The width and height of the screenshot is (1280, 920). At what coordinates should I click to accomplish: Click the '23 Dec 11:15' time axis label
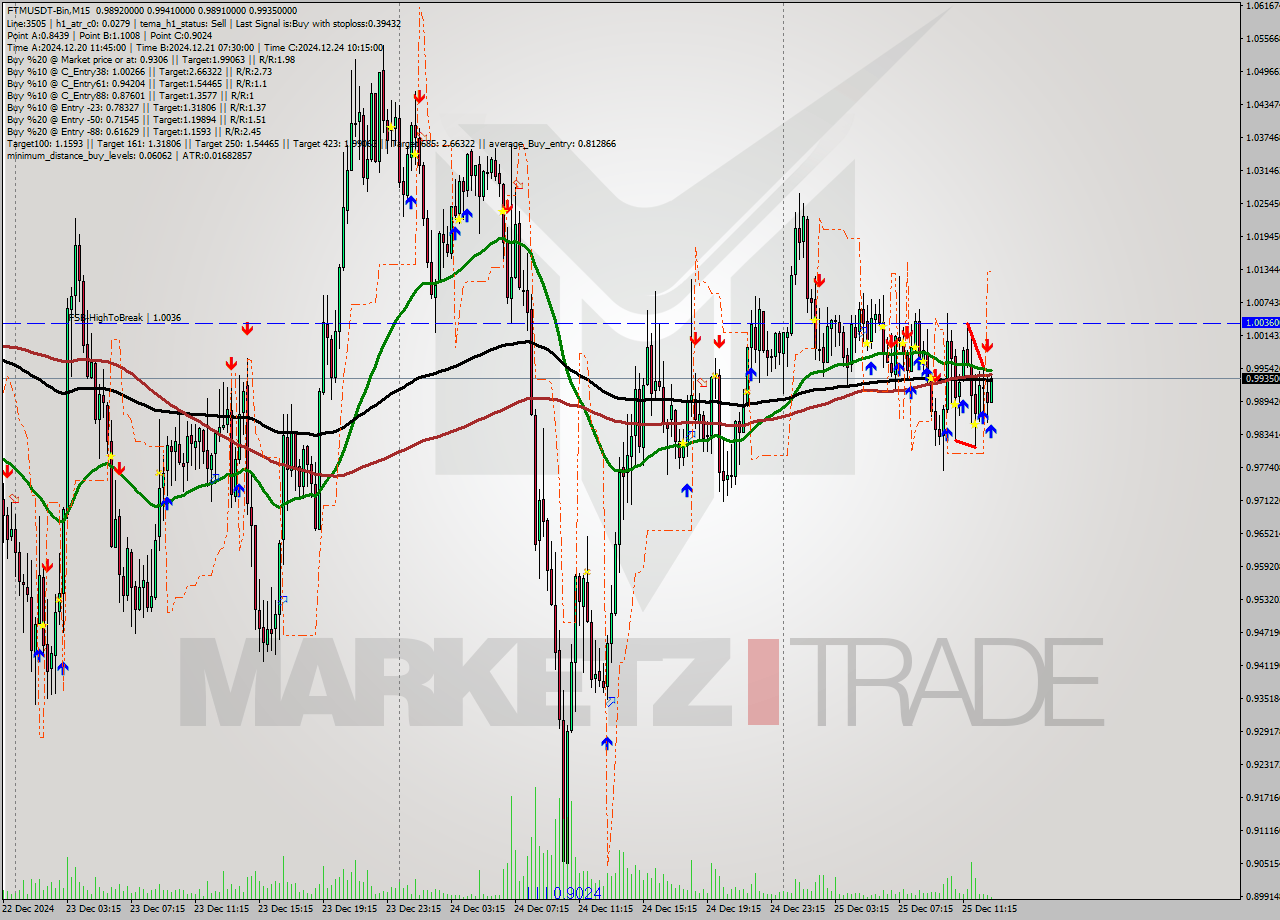pyautogui.click(x=221, y=909)
